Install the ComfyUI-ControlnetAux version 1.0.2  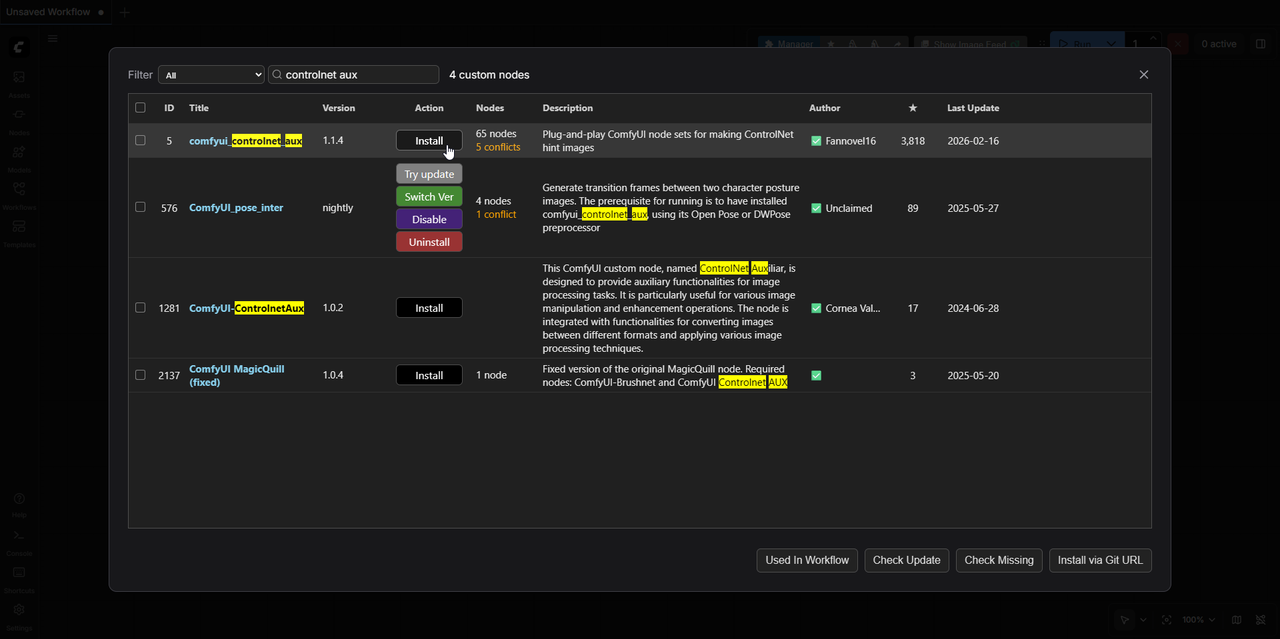[429, 308]
